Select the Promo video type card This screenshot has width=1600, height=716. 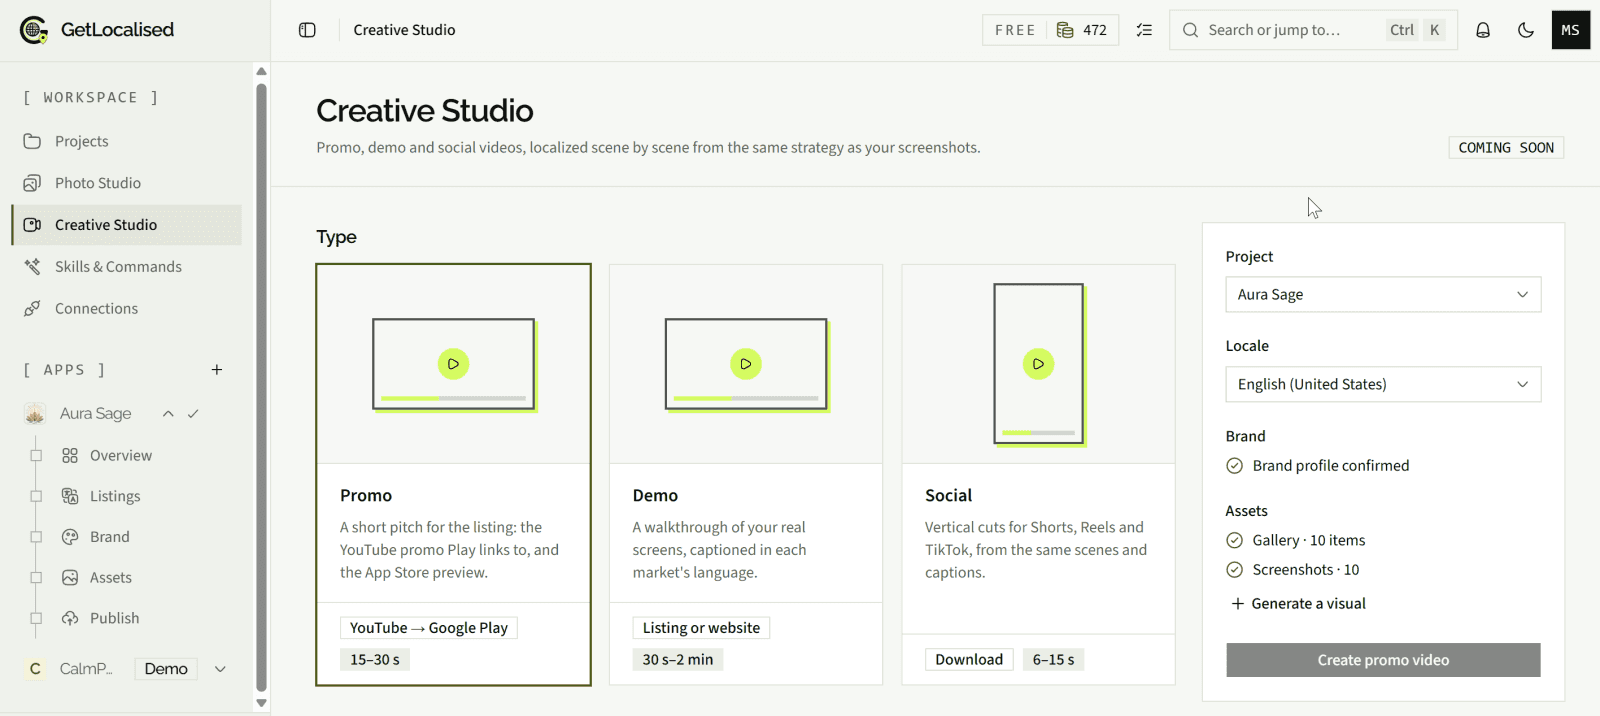[453, 475]
